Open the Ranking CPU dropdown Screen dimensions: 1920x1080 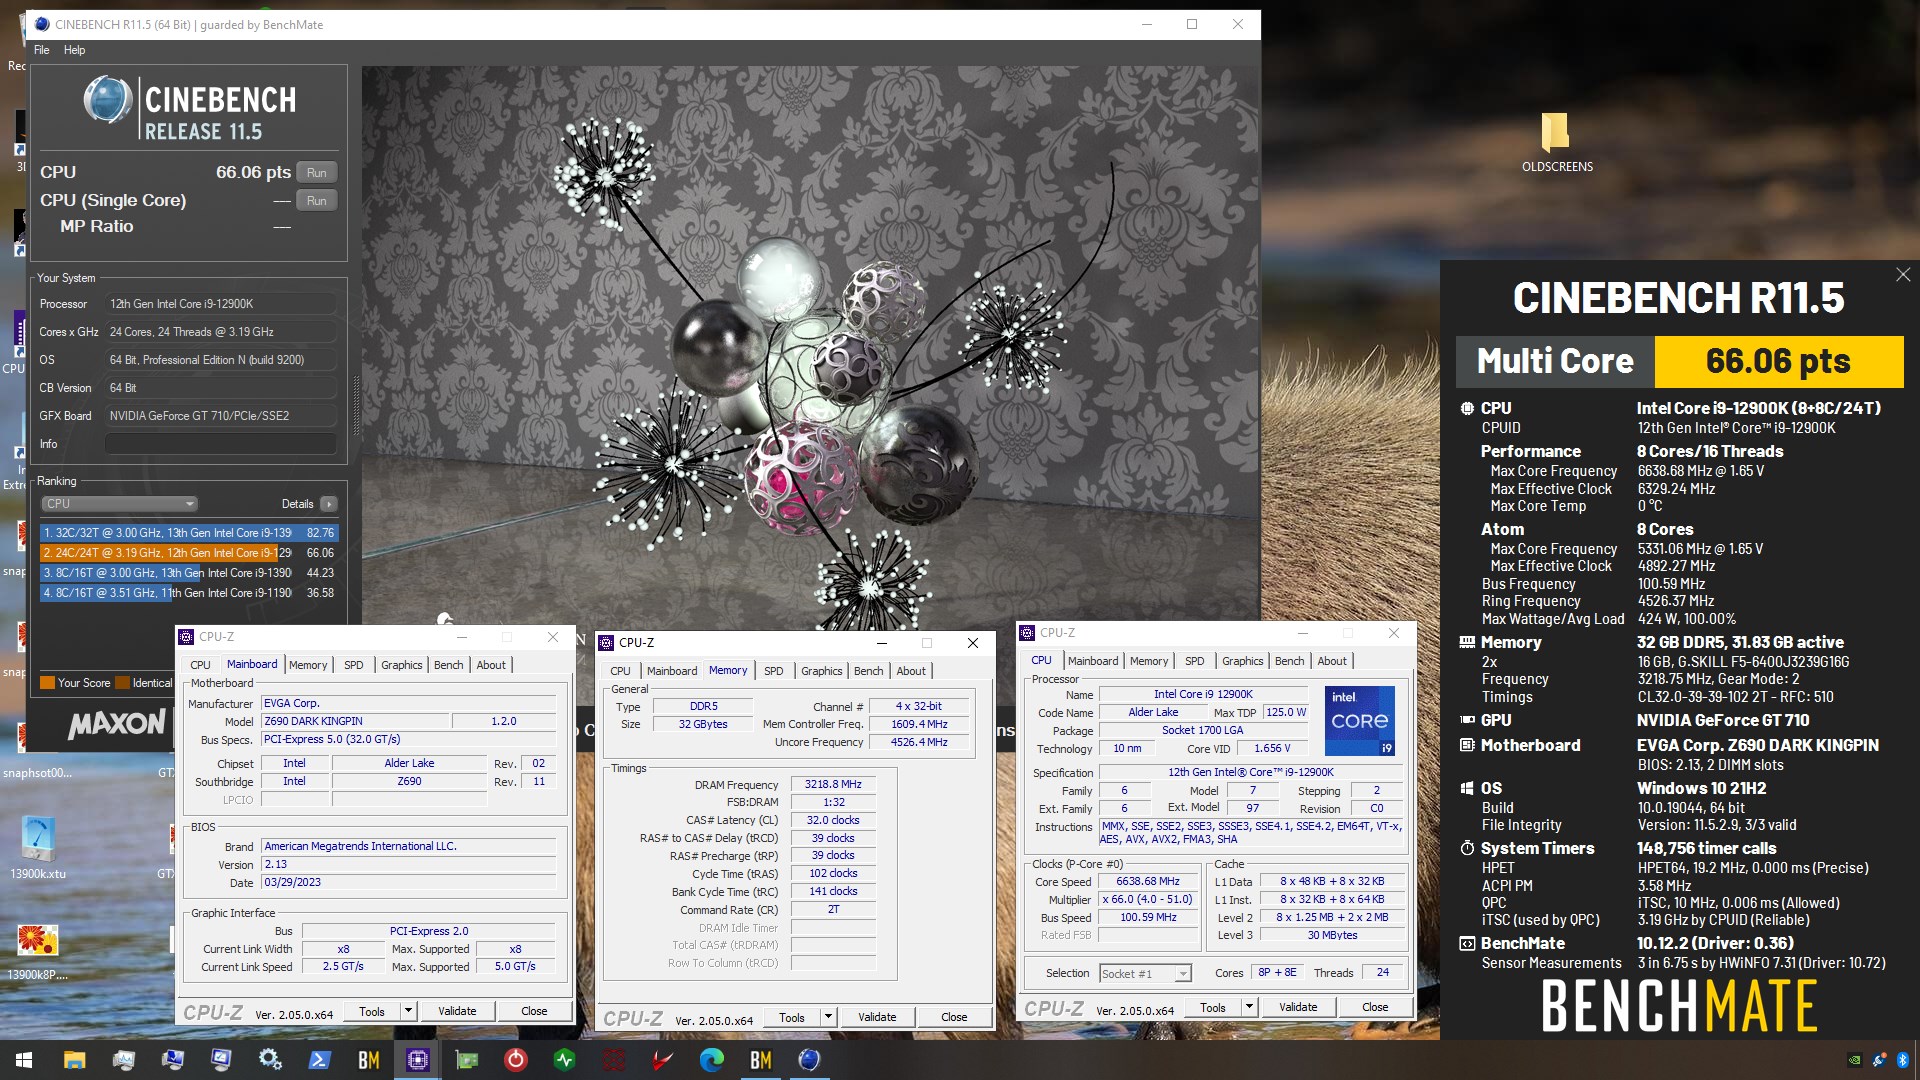[x=119, y=504]
